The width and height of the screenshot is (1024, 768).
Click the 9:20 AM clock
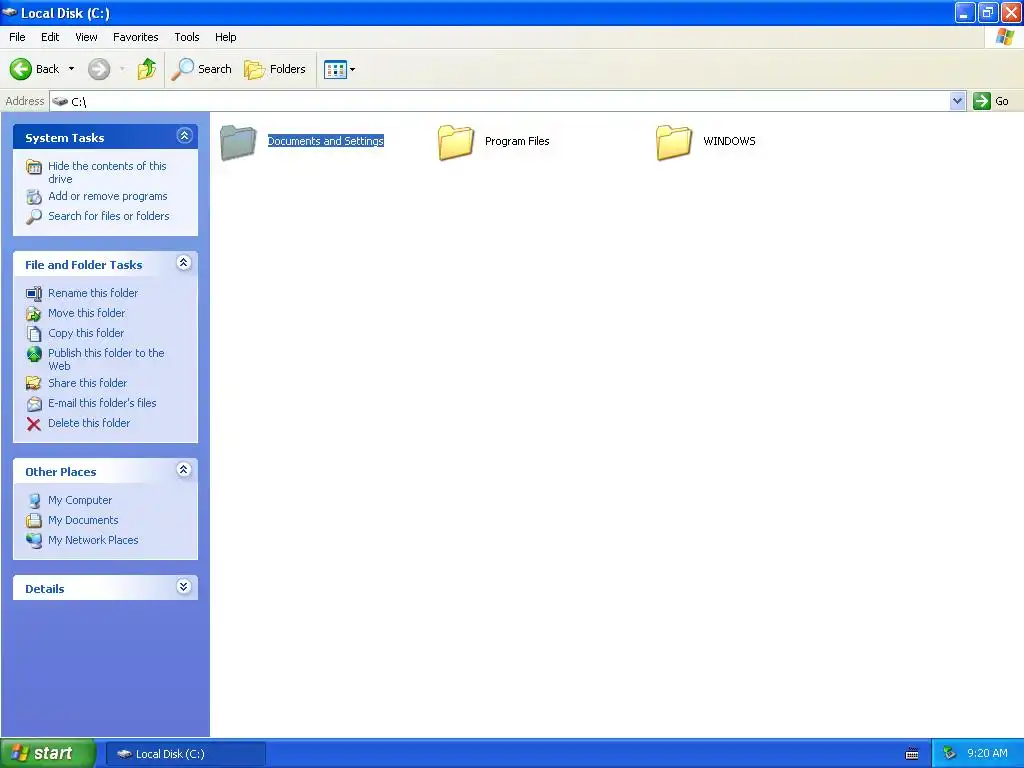[987, 754]
